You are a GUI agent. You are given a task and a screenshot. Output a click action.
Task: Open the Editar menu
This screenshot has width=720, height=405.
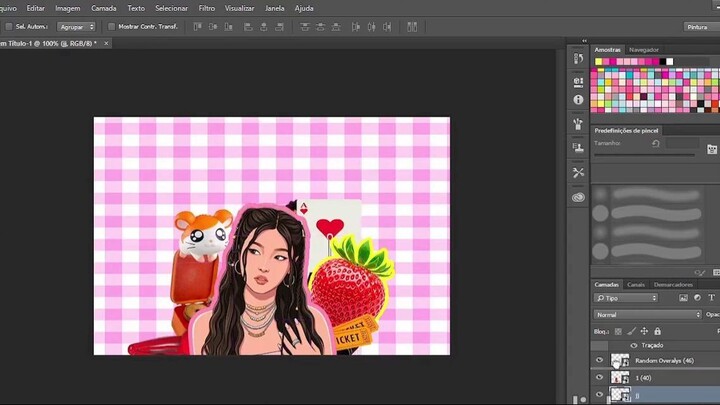pyautogui.click(x=35, y=8)
